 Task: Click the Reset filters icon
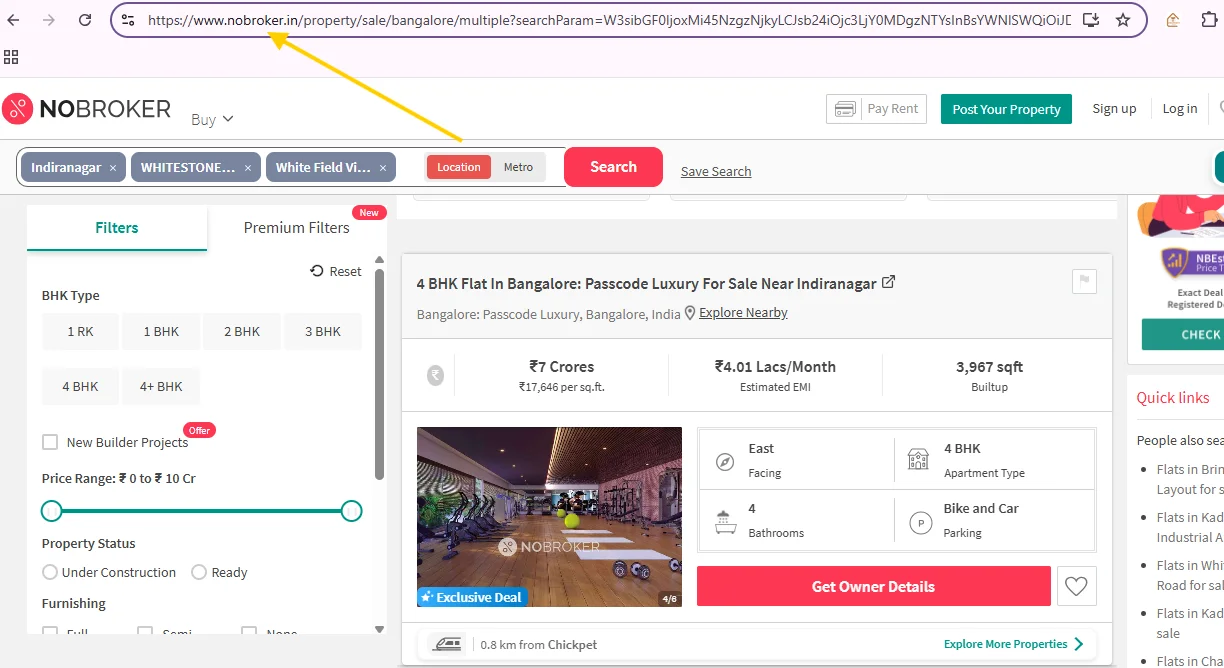(317, 271)
